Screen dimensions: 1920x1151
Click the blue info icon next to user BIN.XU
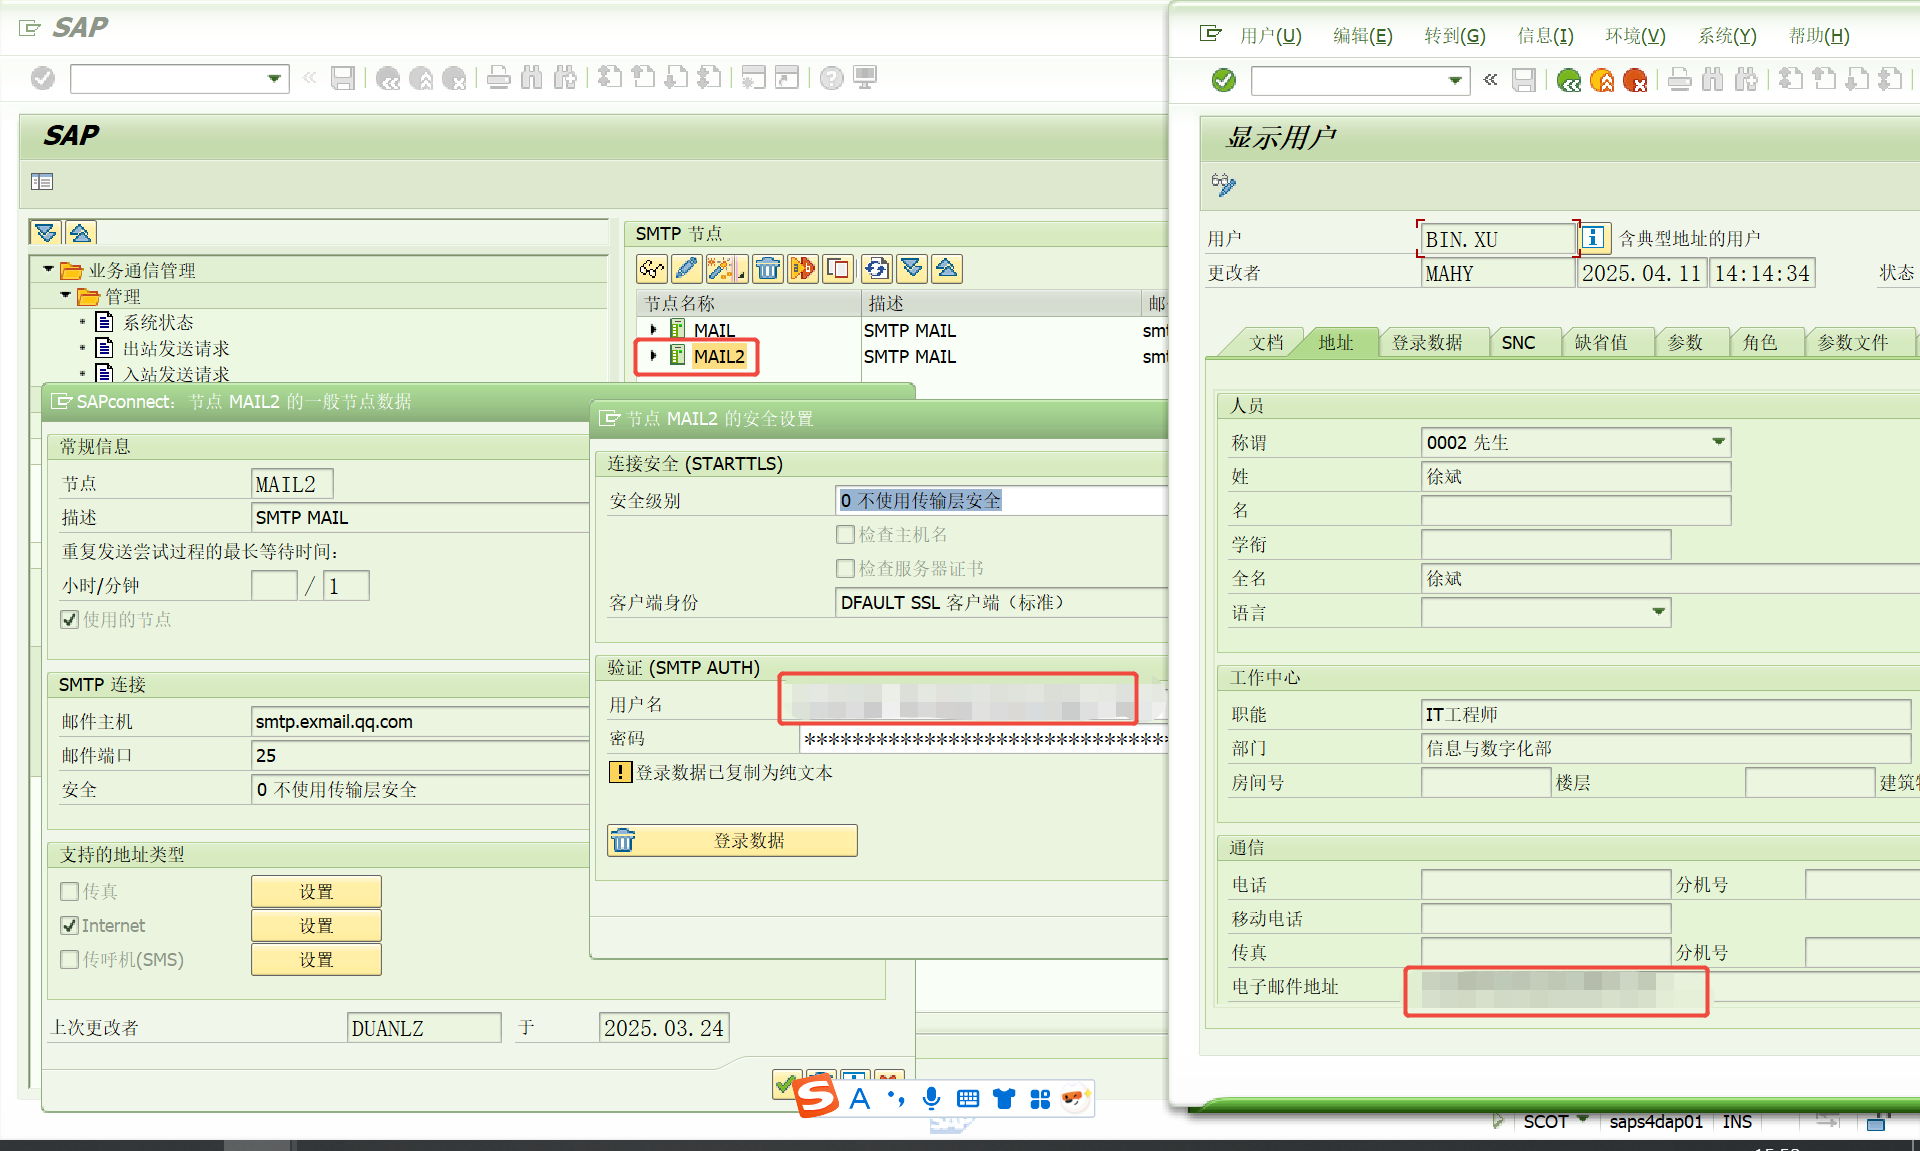click(1593, 238)
